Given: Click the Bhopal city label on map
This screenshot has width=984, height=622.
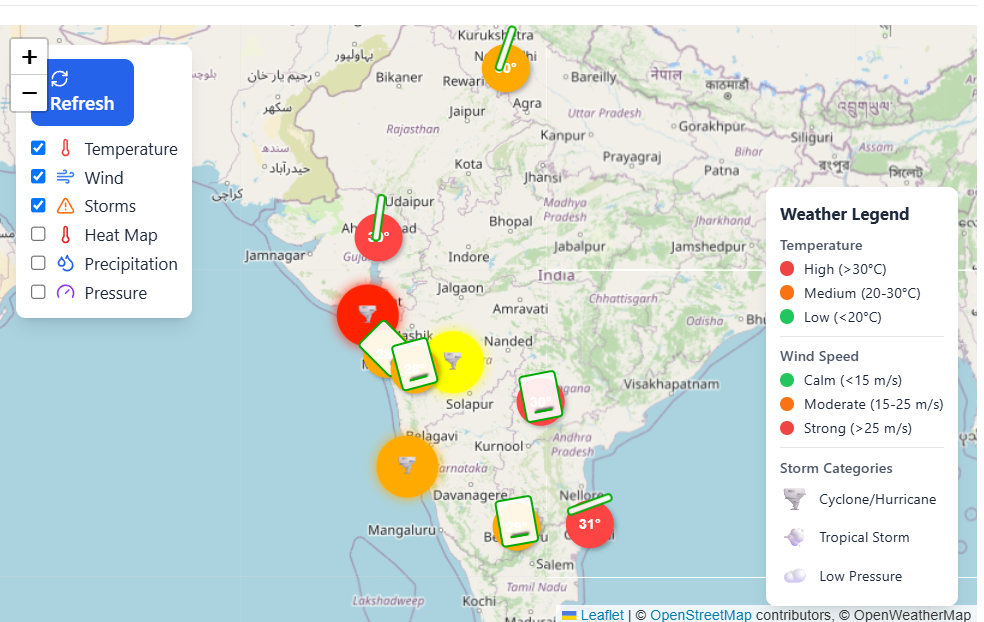Looking at the screenshot, I should (510, 222).
